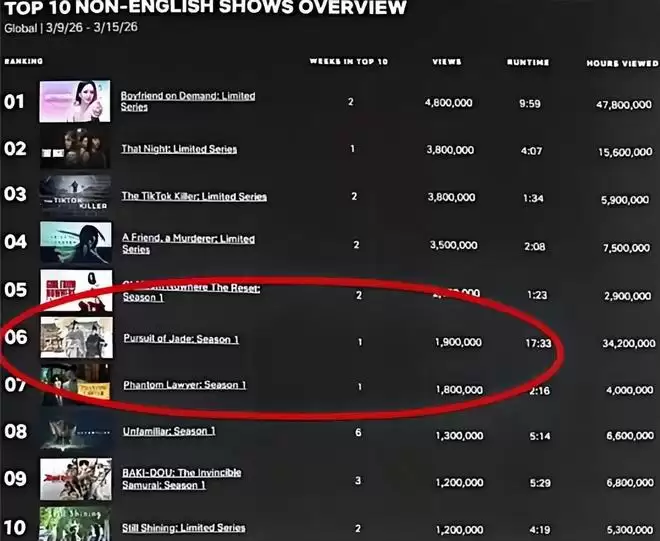660x541 pixels.
Task: Open 'Unfamiliar: Season 1' title link
Action: [x=168, y=431]
